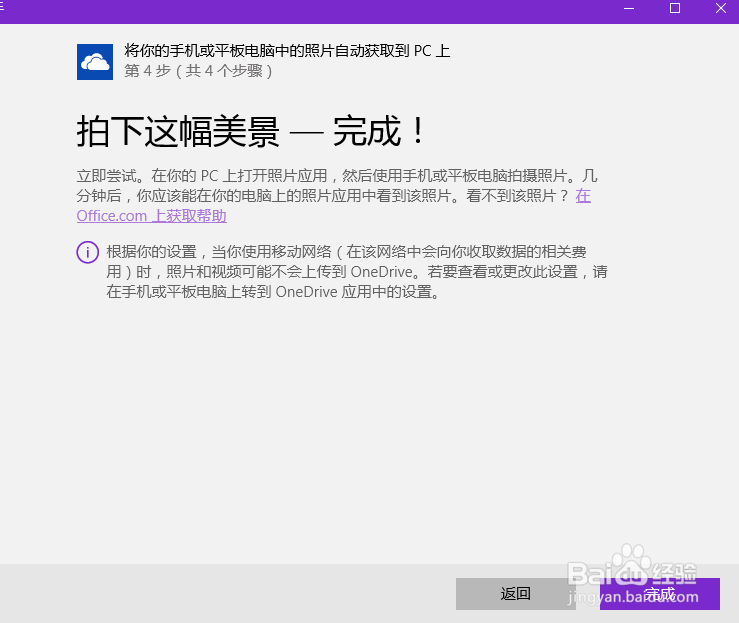Click the OneDrive cloud icon
Screen dimensions: 739x623
click(x=95, y=62)
